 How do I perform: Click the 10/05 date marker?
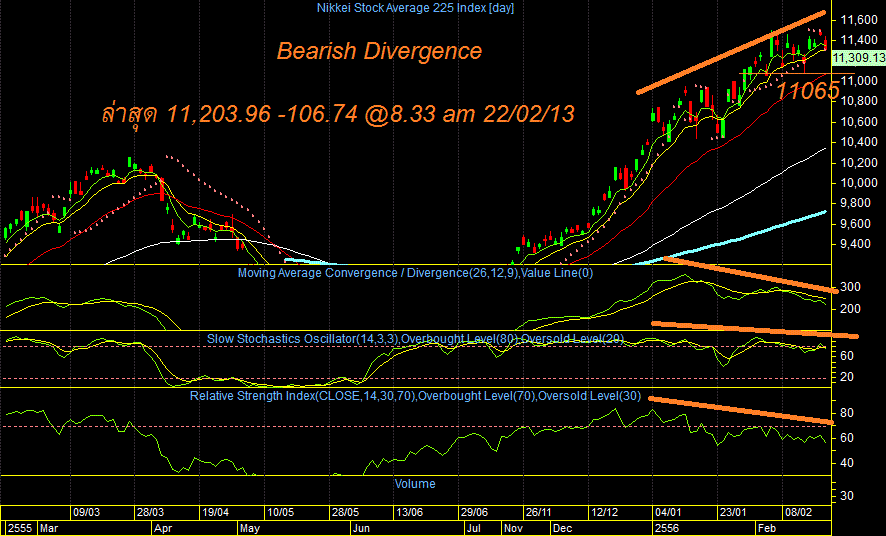(x=281, y=513)
